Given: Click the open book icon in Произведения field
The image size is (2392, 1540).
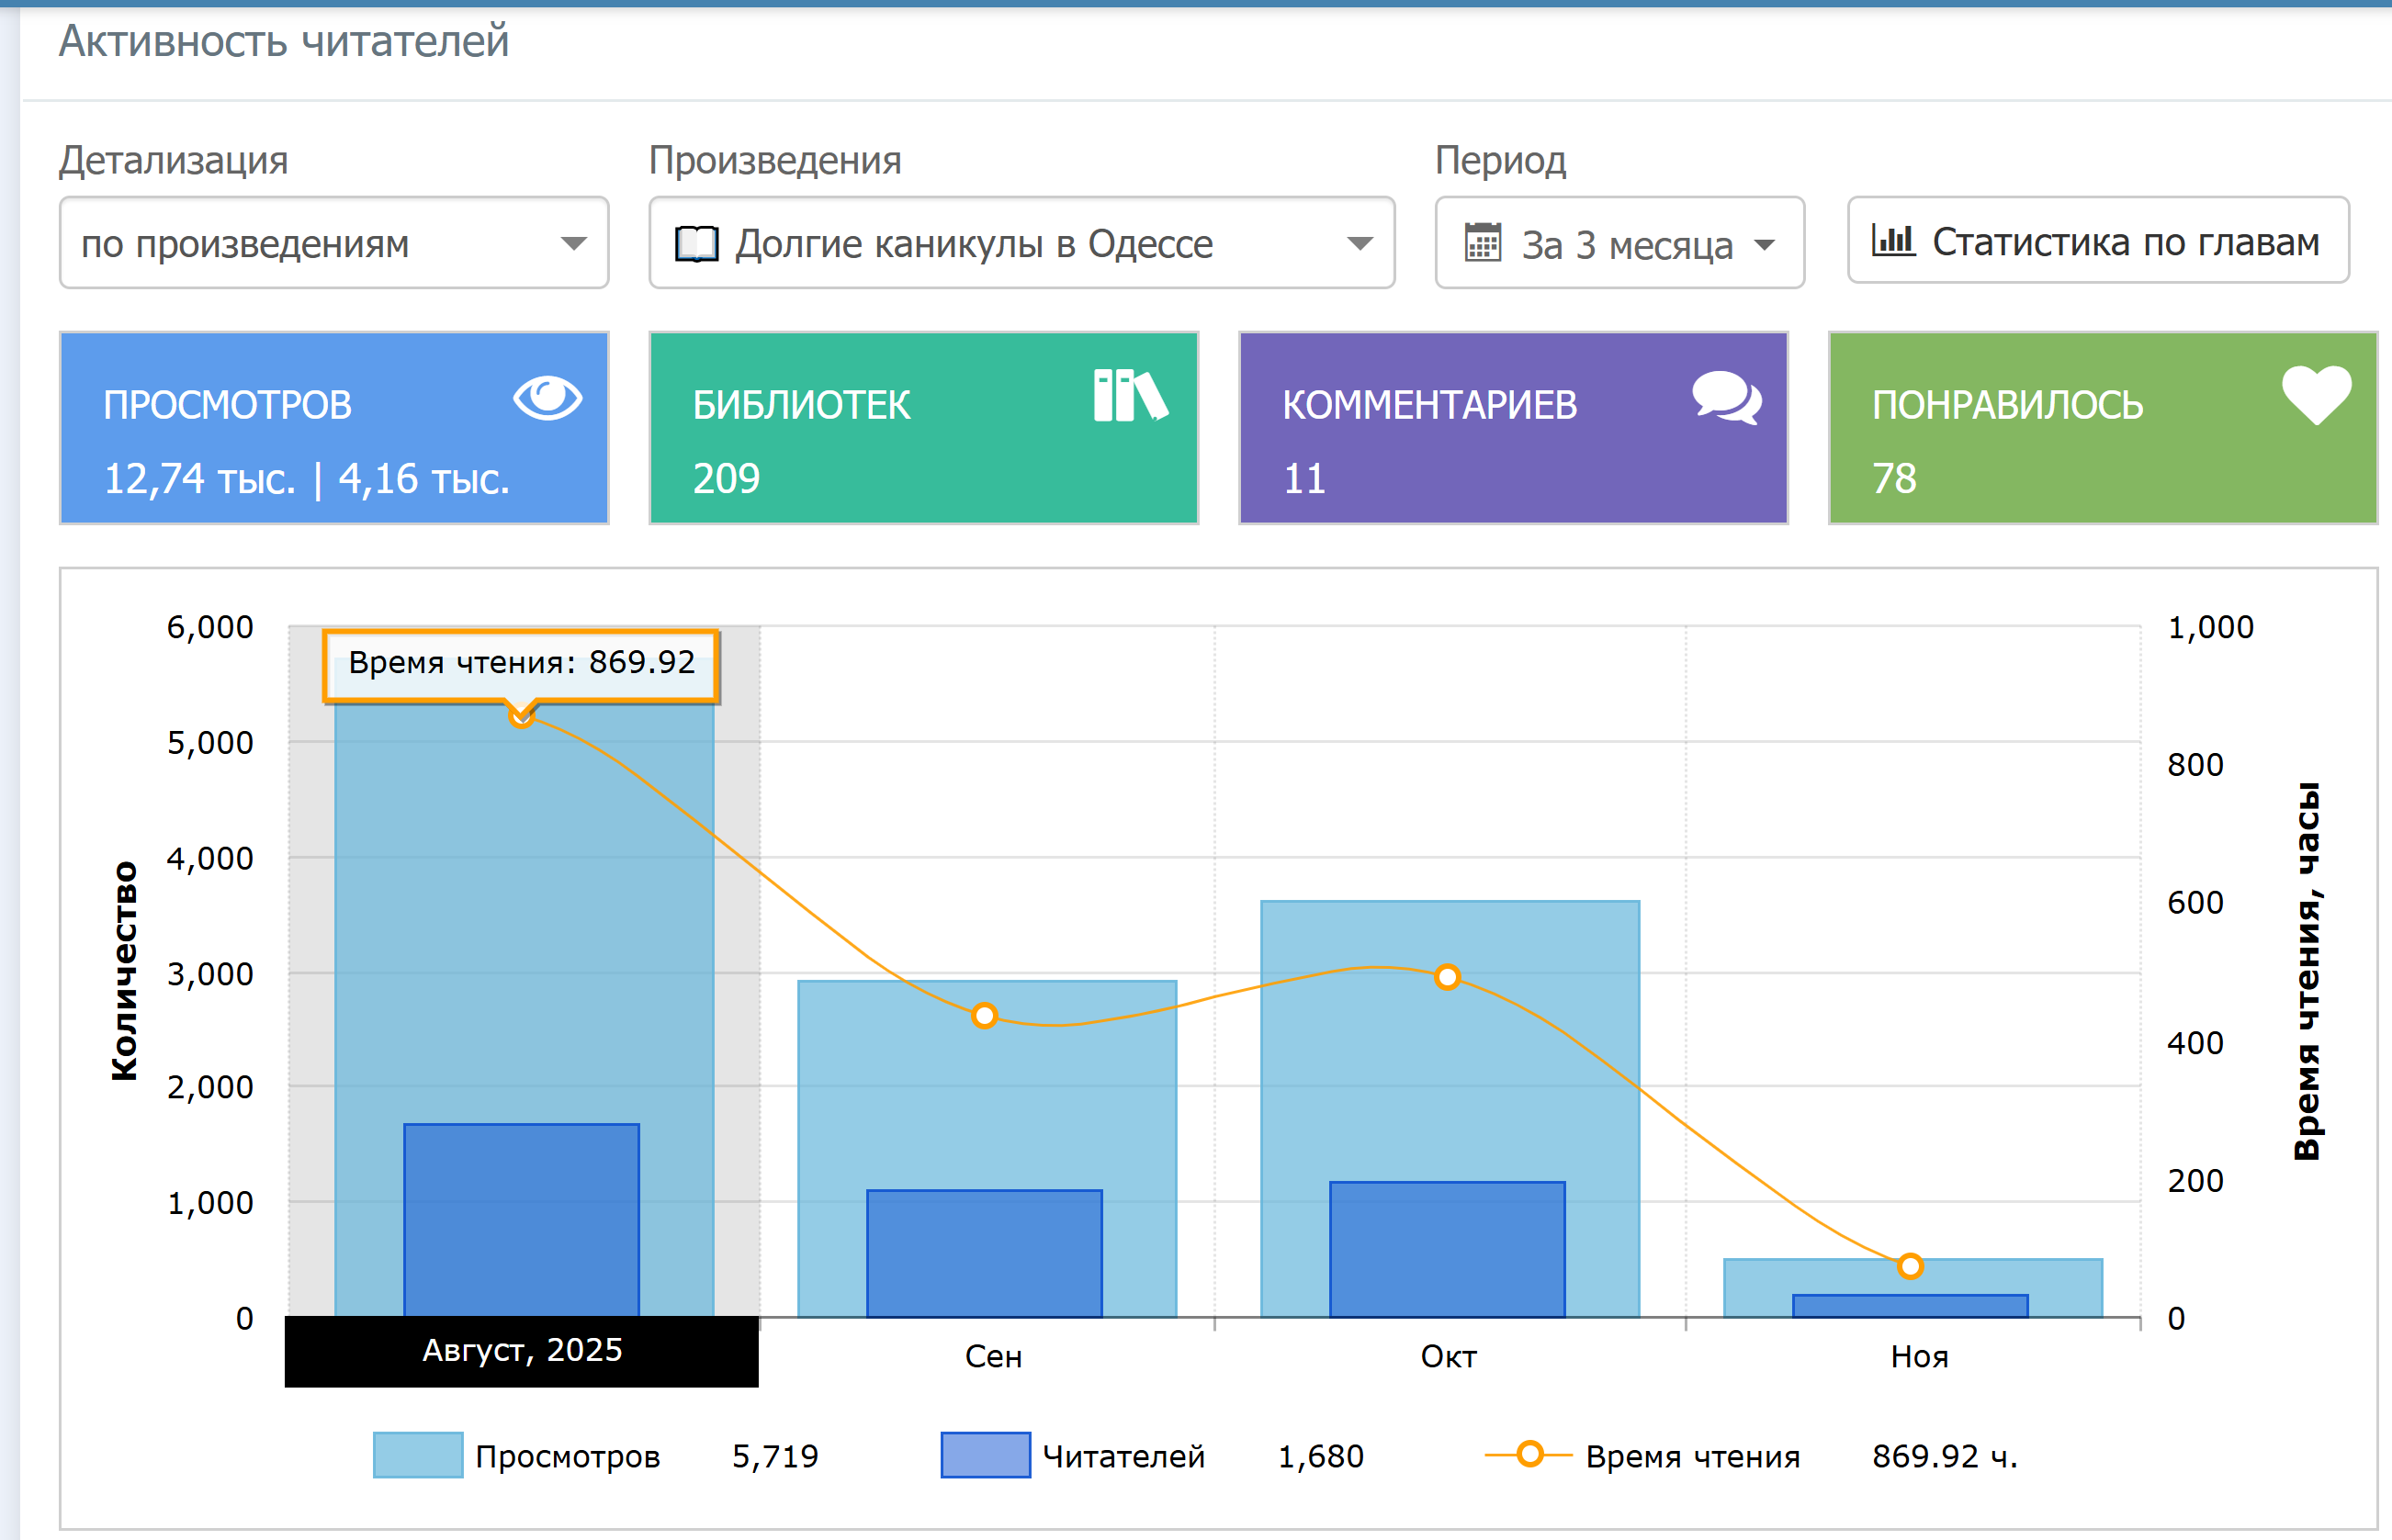Looking at the screenshot, I should point(696,244).
